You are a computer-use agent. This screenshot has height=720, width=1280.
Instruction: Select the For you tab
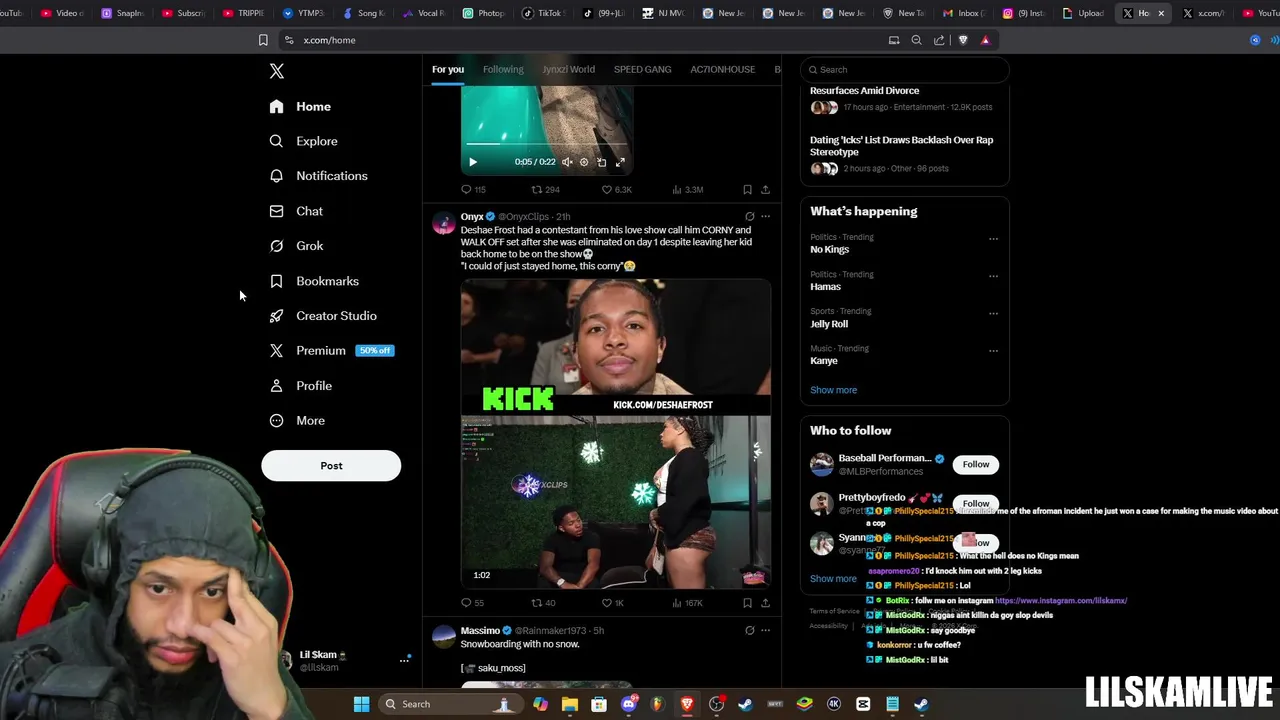click(448, 69)
